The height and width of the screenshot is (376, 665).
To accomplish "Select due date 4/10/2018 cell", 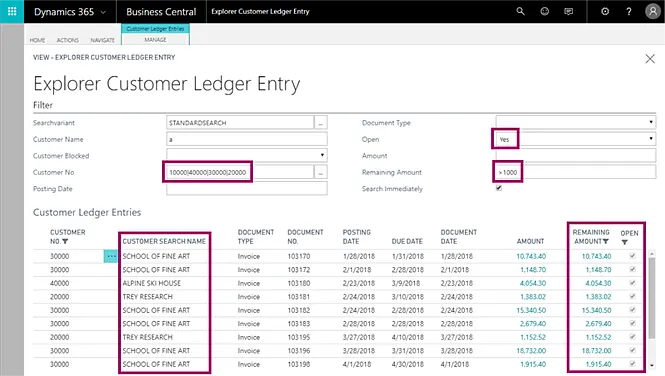I will click(408, 337).
